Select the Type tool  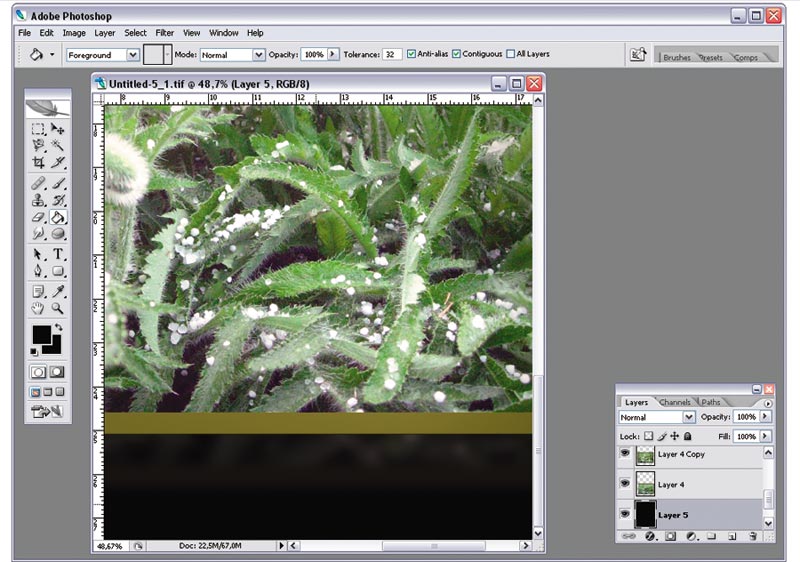tap(58, 253)
